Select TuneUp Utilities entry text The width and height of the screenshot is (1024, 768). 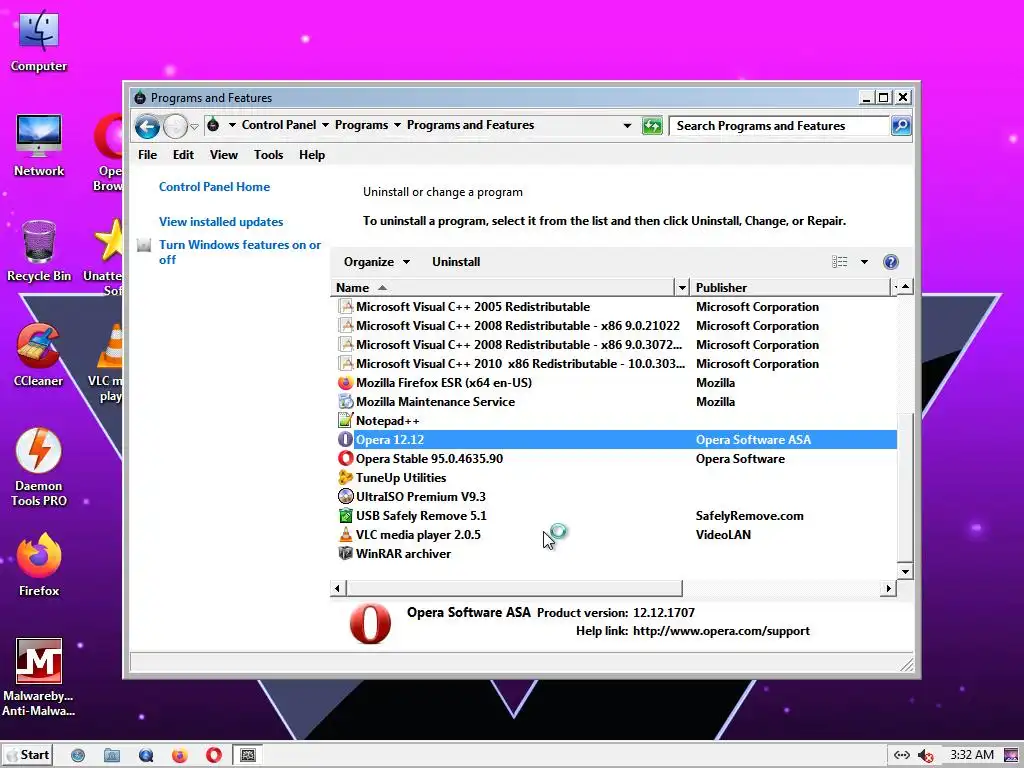tap(401, 477)
